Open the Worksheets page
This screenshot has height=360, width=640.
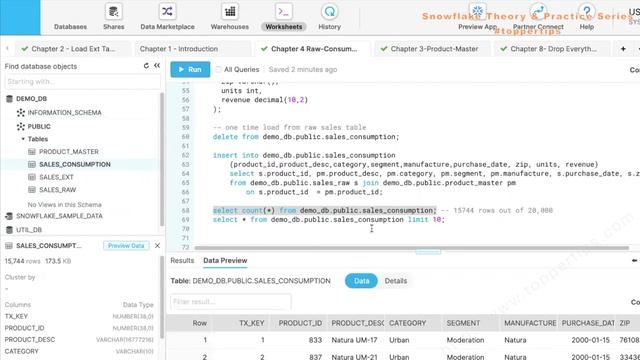[284, 17]
